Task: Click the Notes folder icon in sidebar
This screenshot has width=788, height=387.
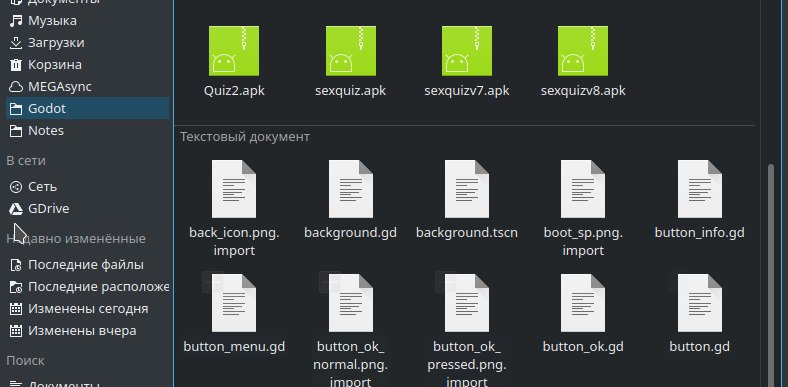Action: [16, 131]
